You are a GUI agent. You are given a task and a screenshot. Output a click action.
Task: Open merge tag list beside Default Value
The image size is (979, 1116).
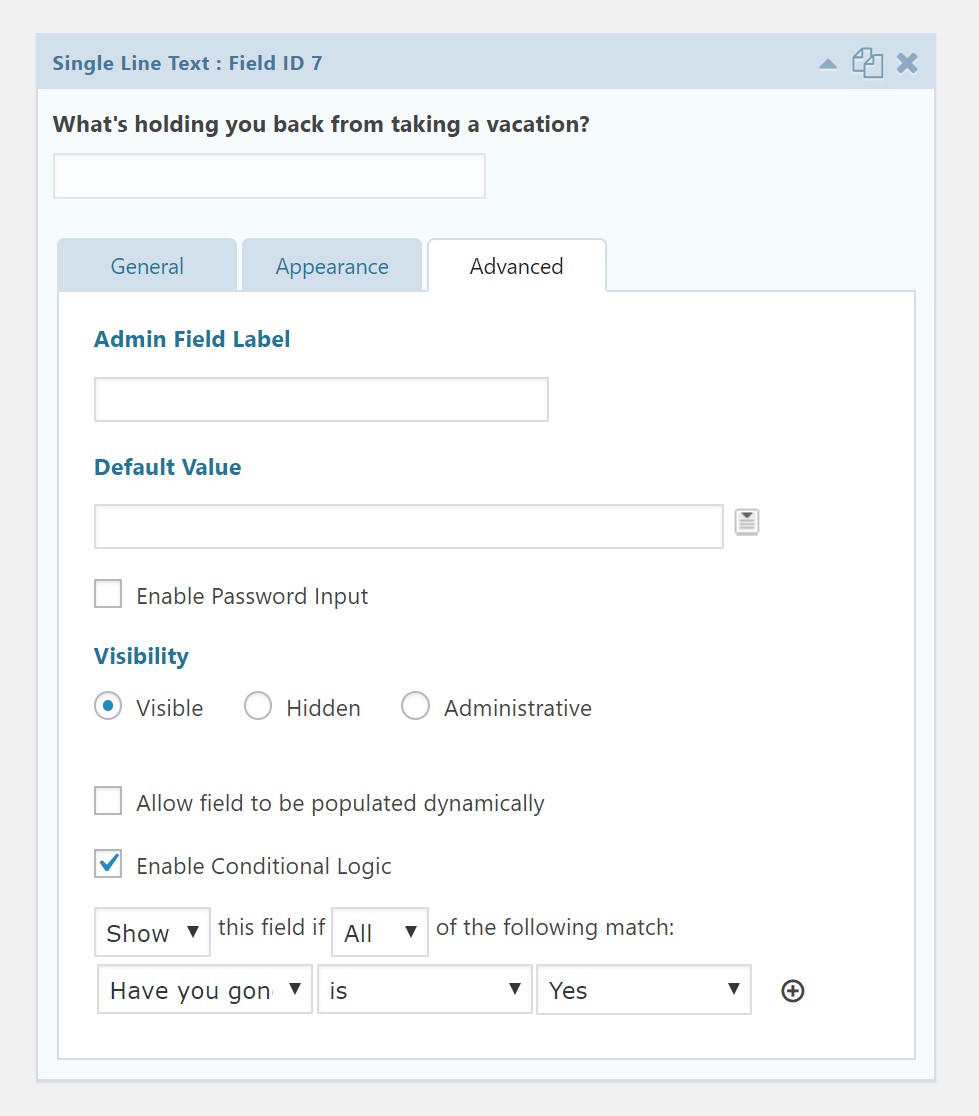tap(747, 521)
